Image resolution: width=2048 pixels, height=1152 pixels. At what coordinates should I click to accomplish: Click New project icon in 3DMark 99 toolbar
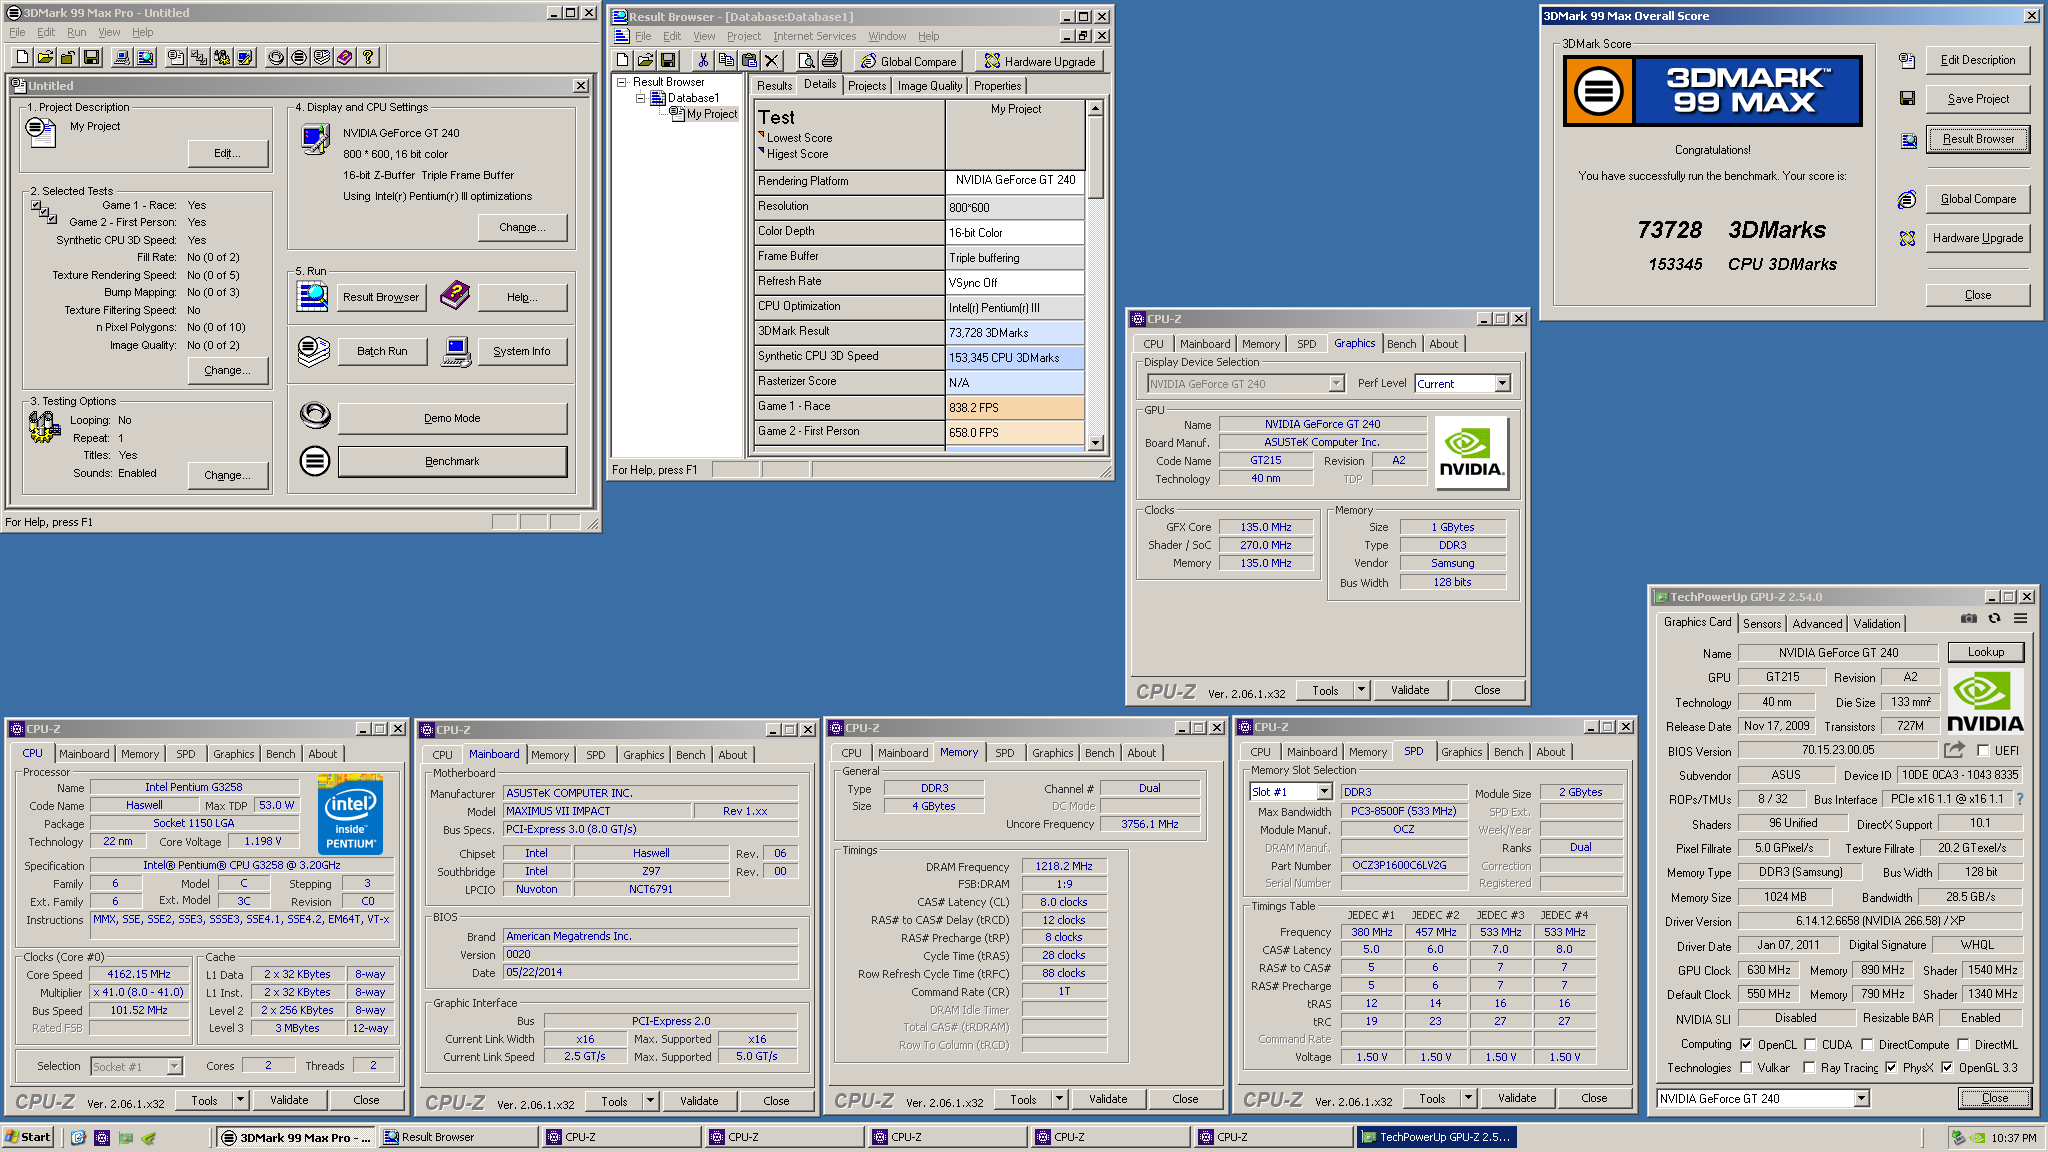pos(21,57)
